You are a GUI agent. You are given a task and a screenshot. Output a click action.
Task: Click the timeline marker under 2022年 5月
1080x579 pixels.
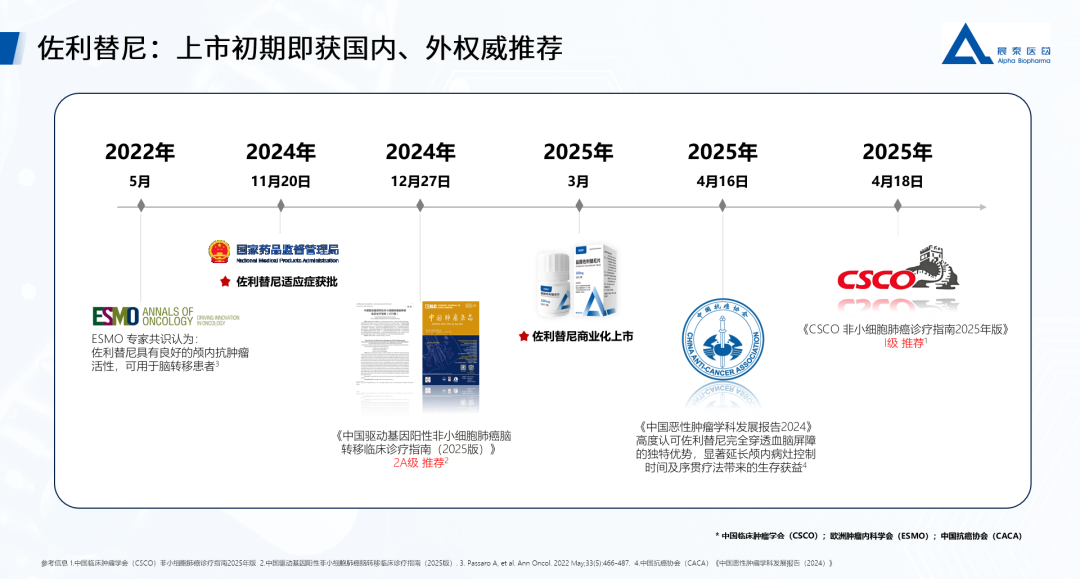141,206
